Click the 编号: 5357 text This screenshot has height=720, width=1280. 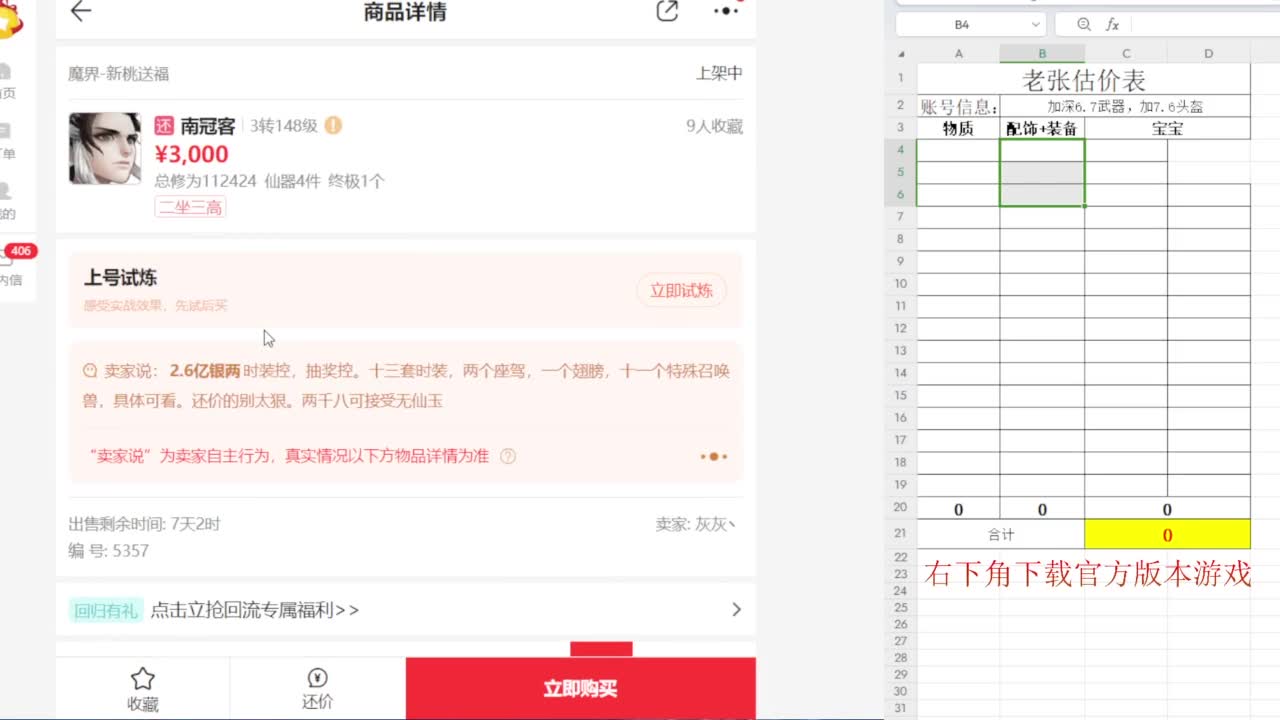tap(108, 551)
